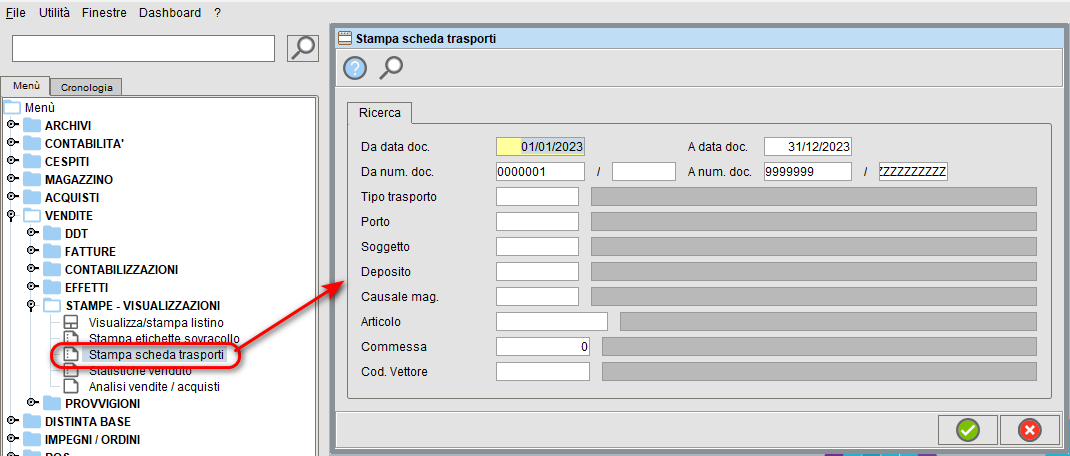The height and width of the screenshot is (456, 1070).
Task: Click the A num. doc. 9999999 field
Action: [808, 171]
